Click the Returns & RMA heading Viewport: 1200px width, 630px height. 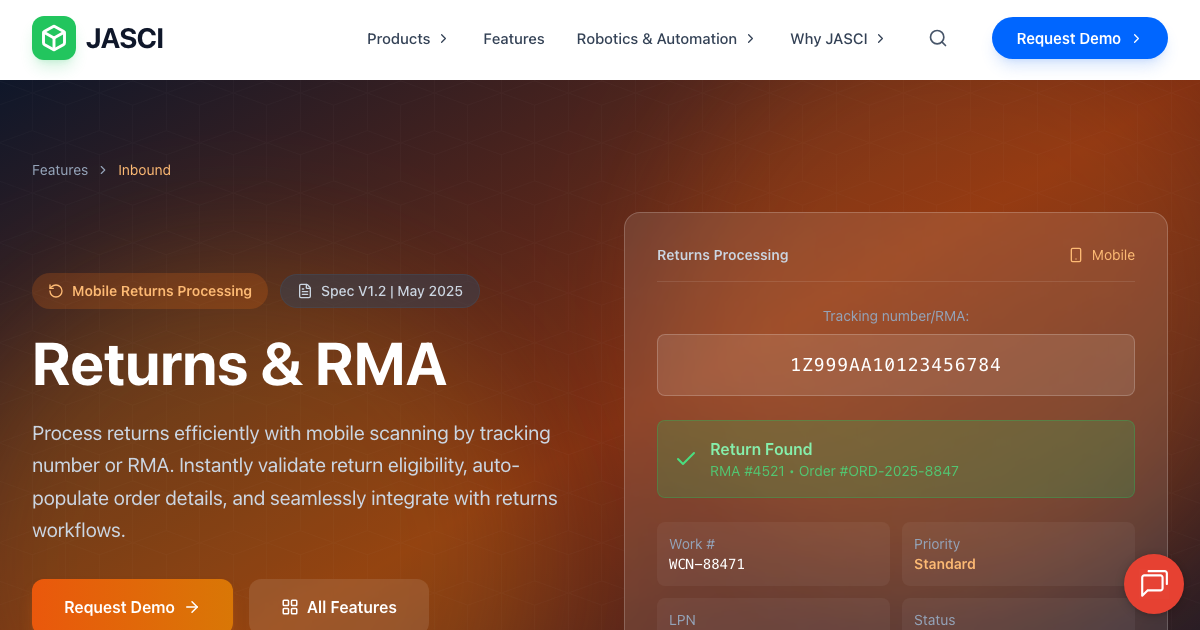coord(239,364)
